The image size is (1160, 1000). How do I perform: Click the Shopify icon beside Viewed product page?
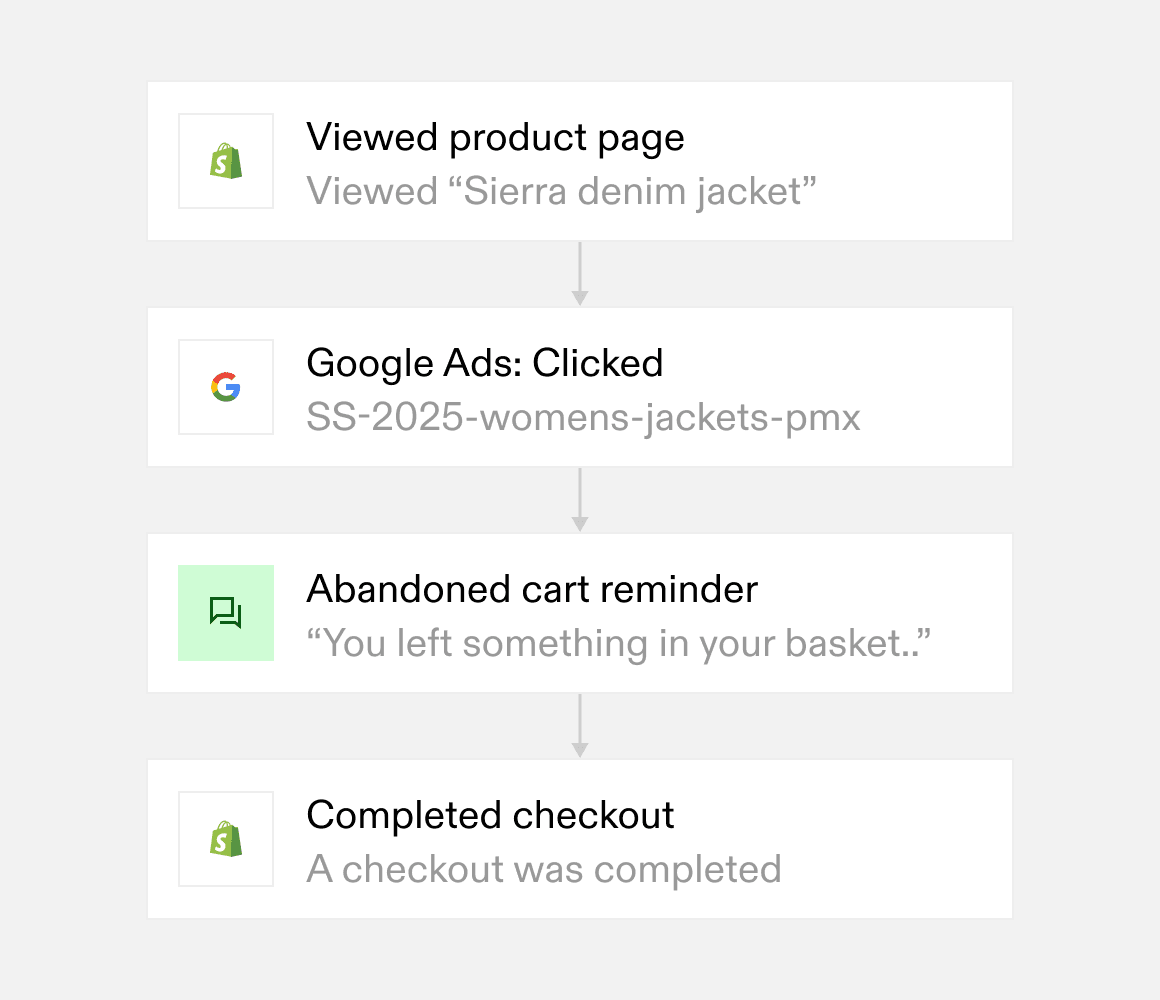coord(226,161)
